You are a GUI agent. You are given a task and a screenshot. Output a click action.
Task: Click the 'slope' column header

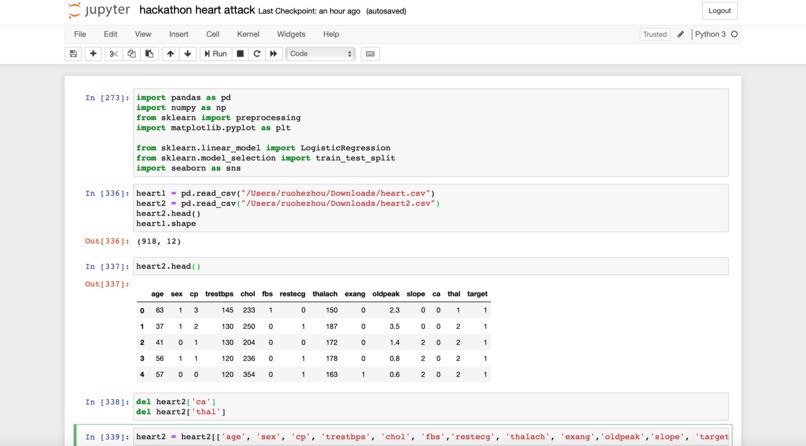point(415,294)
